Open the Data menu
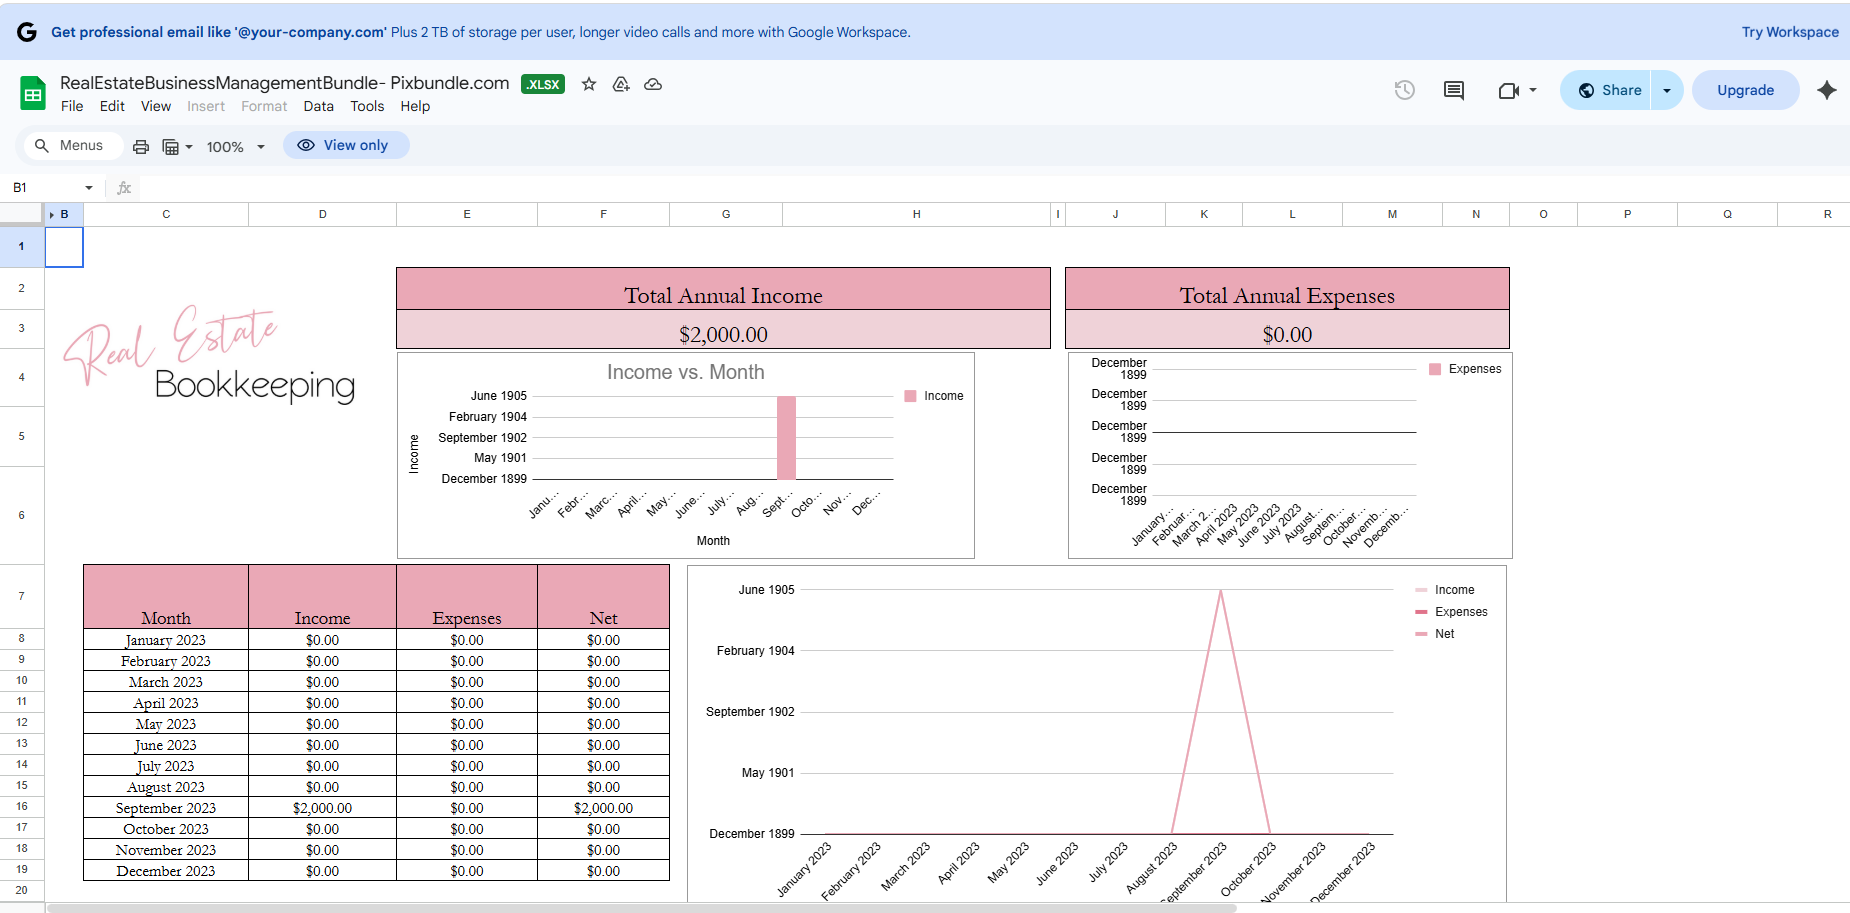 click(x=318, y=106)
